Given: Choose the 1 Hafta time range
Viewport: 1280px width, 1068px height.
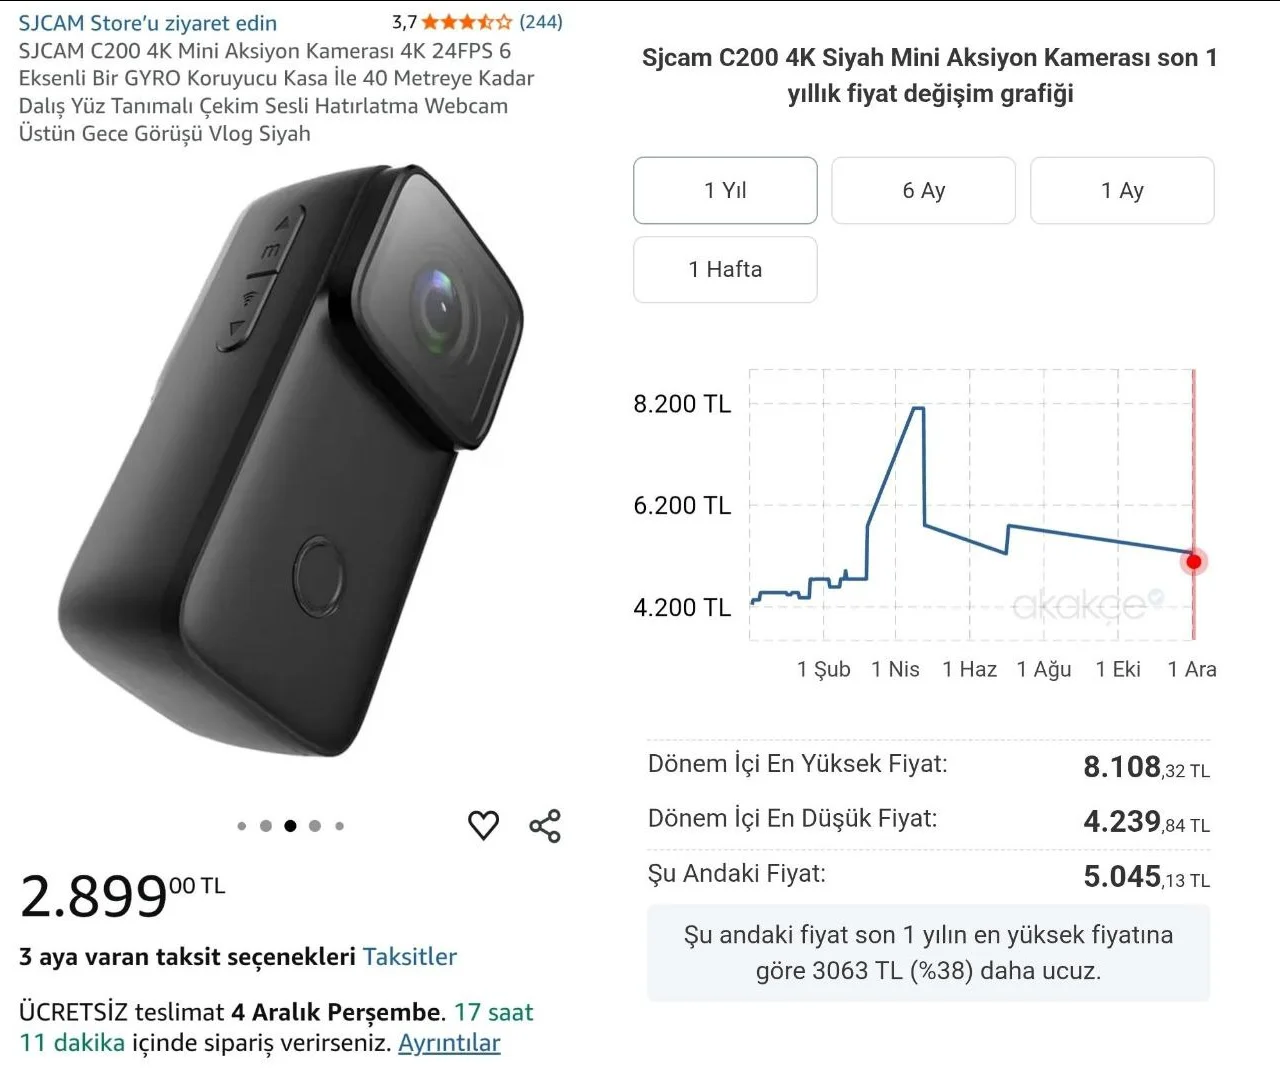Looking at the screenshot, I should click(x=725, y=269).
